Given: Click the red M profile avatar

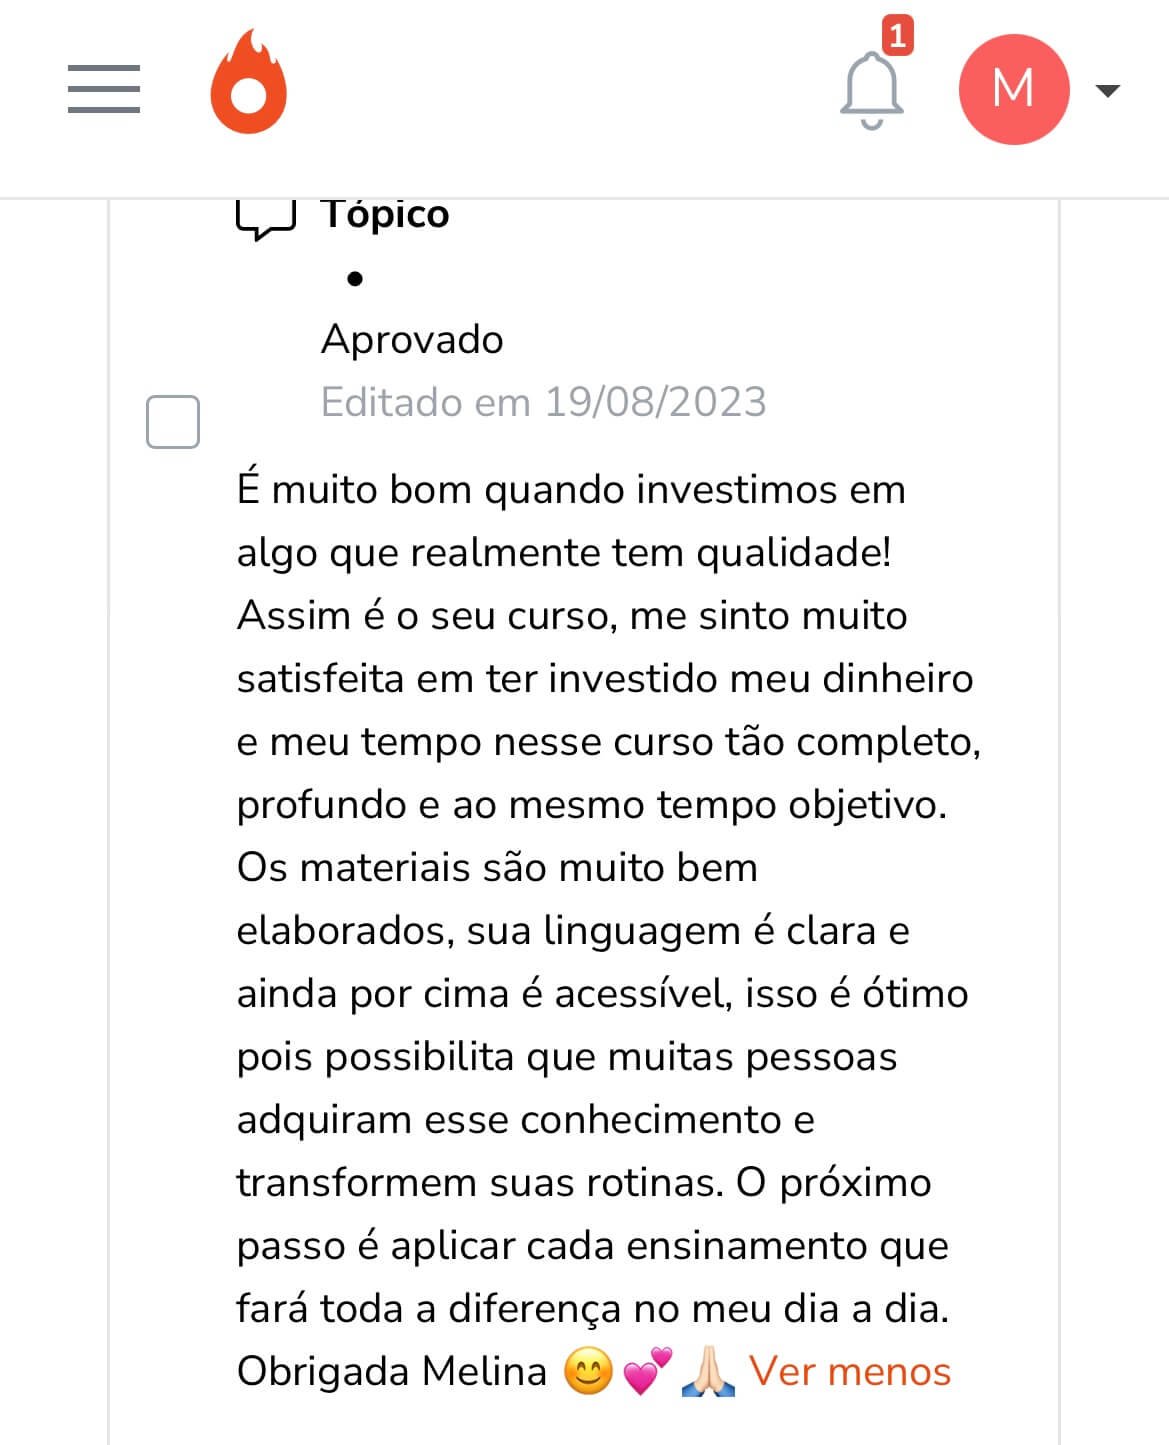Looking at the screenshot, I should pos(1013,89).
